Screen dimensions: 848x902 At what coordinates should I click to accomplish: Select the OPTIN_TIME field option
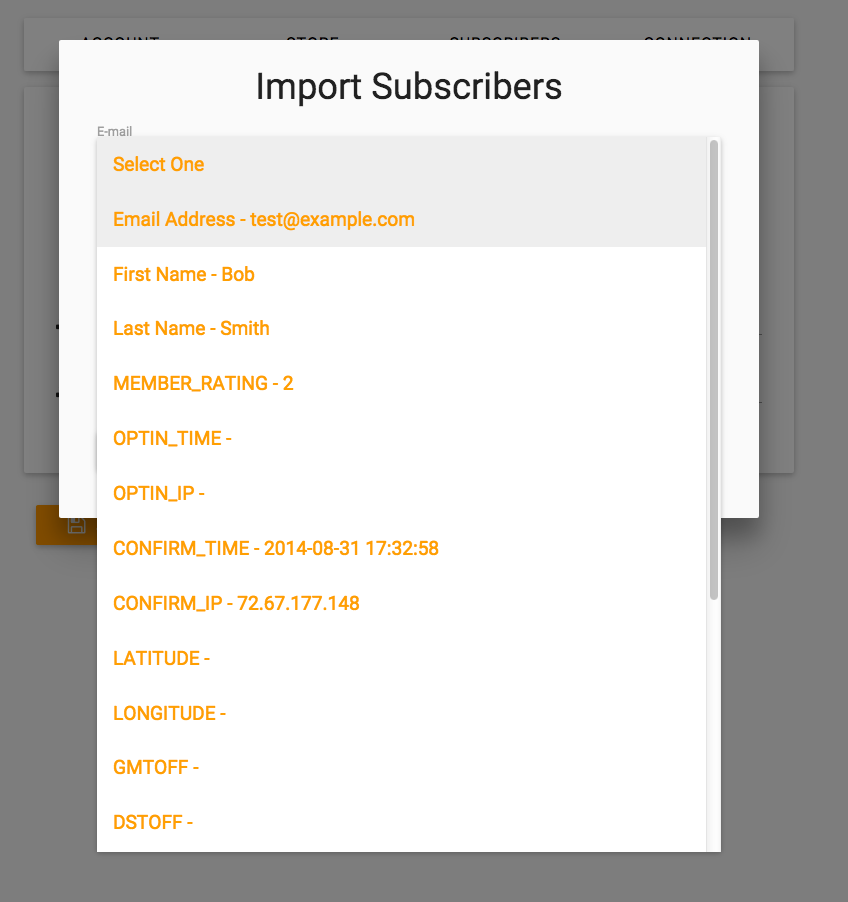click(172, 438)
